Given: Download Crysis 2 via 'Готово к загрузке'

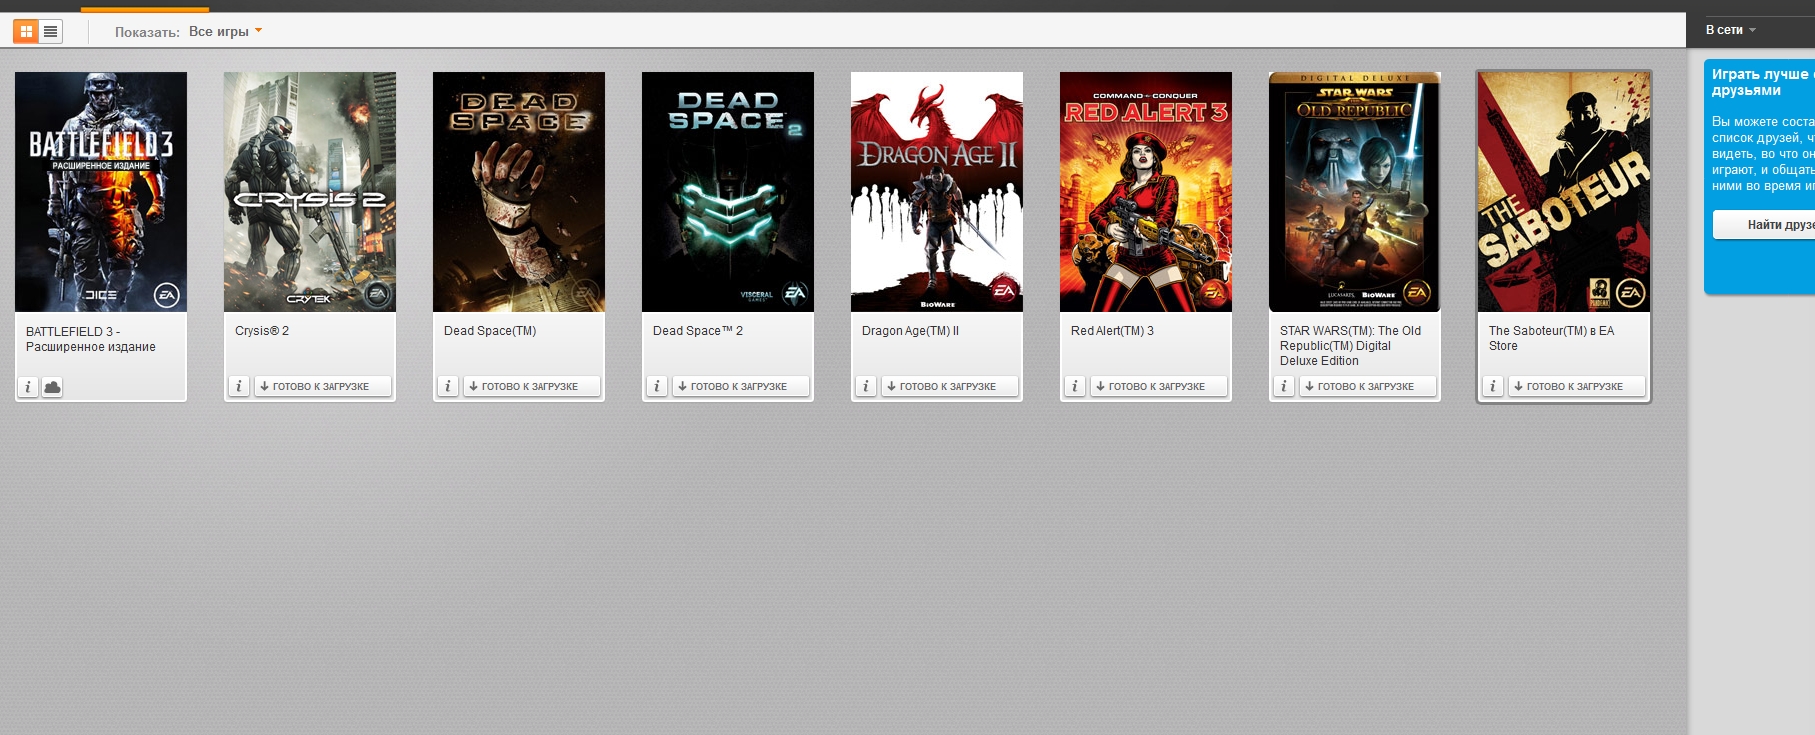Looking at the screenshot, I should pyautogui.click(x=322, y=386).
